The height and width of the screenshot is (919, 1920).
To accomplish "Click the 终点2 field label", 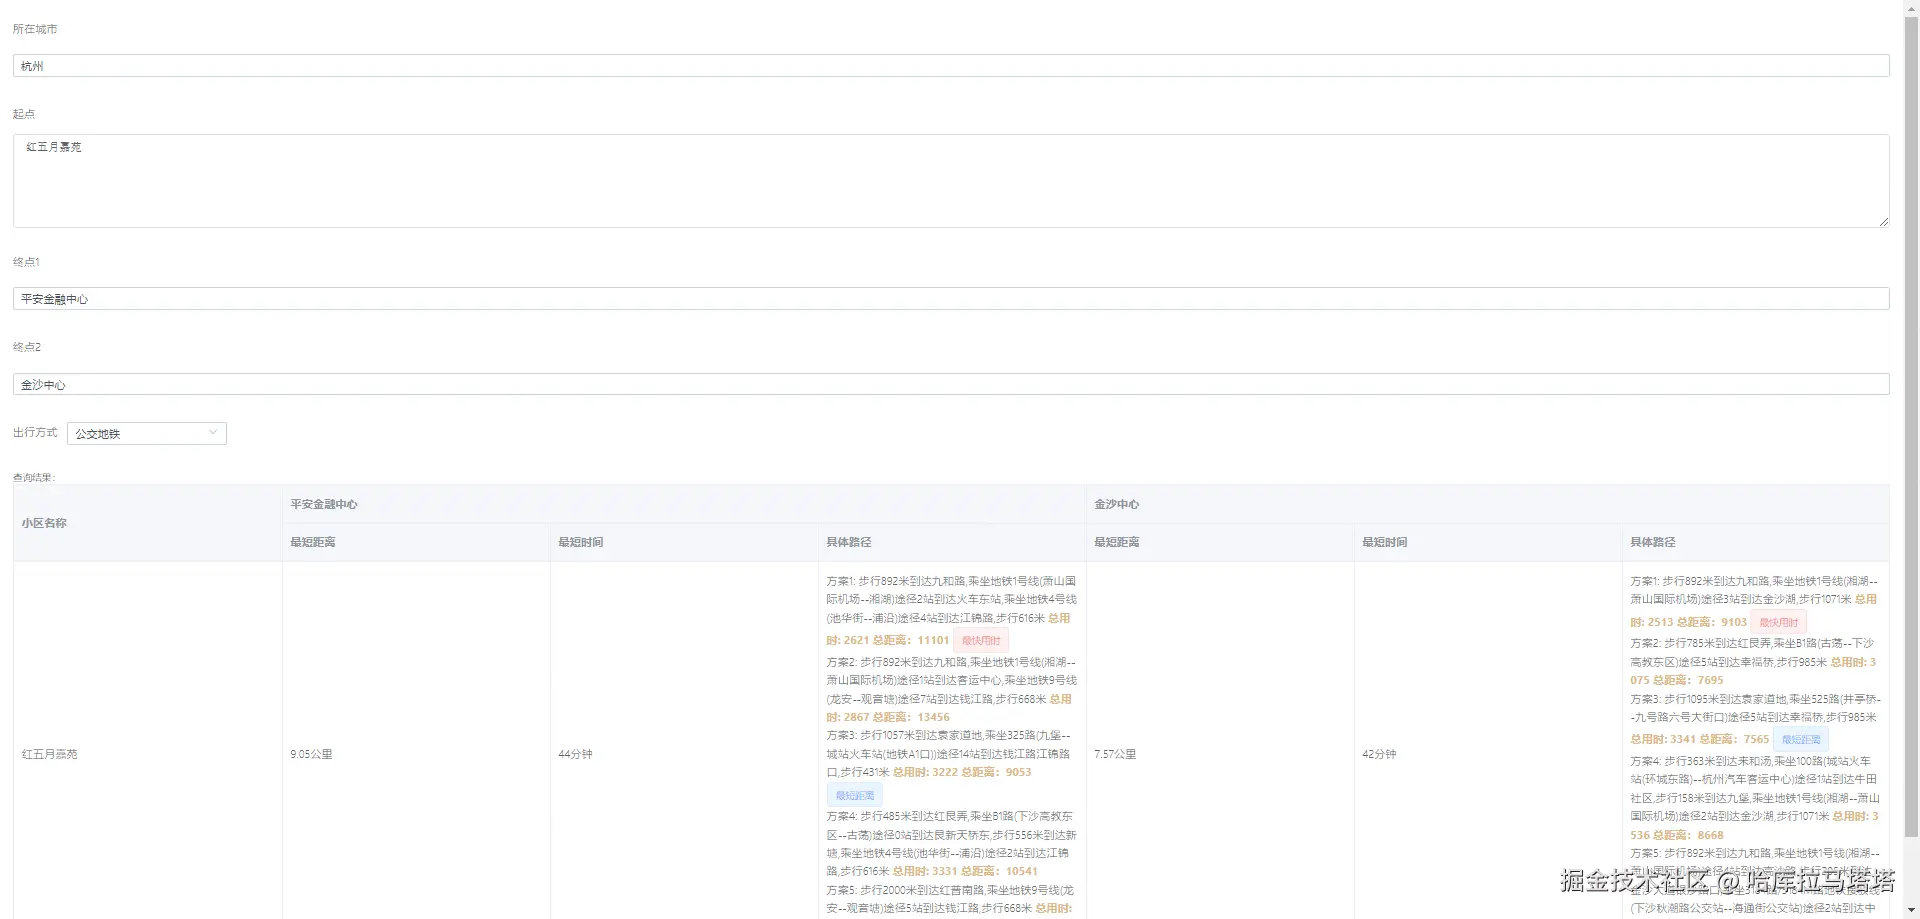I will click(x=27, y=347).
